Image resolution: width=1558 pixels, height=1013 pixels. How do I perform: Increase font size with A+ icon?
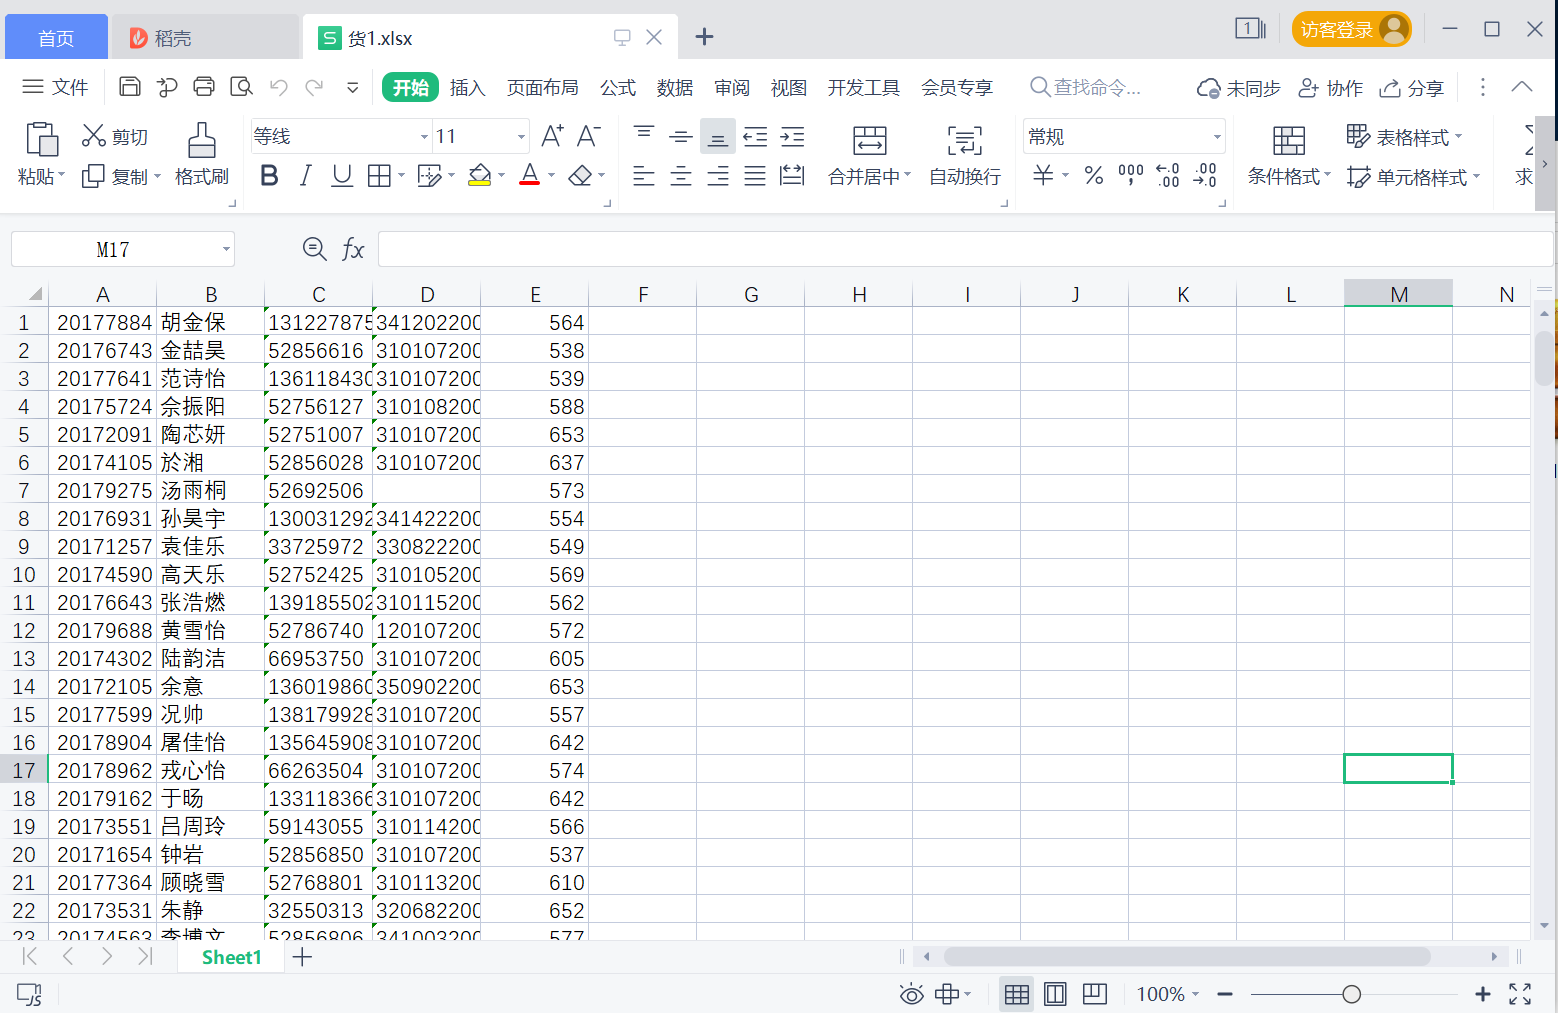coord(552,136)
